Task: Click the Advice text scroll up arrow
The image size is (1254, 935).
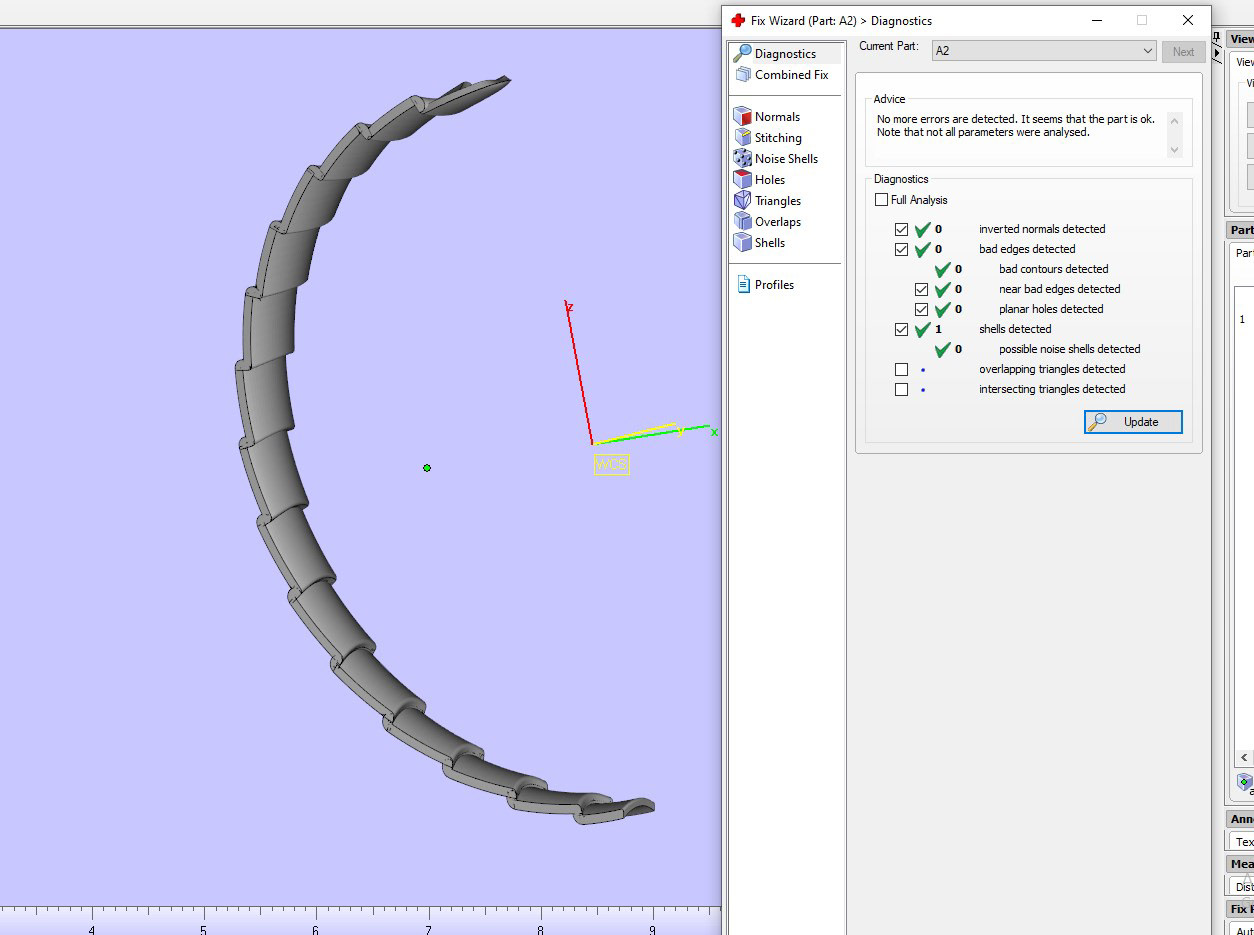Action: (x=1174, y=121)
